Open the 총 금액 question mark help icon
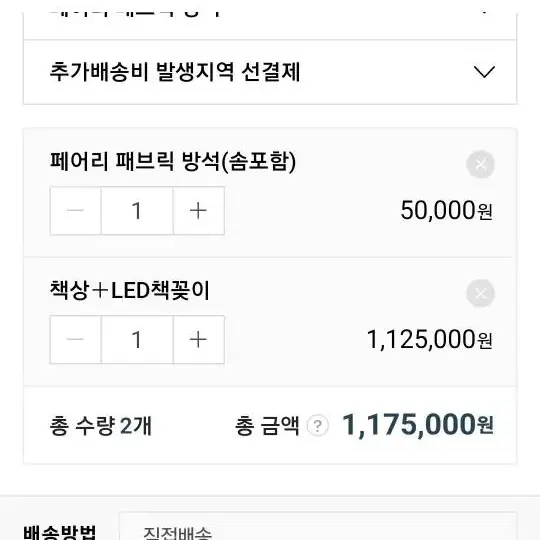This screenshot has height=540, width=540. coord(318,426)
